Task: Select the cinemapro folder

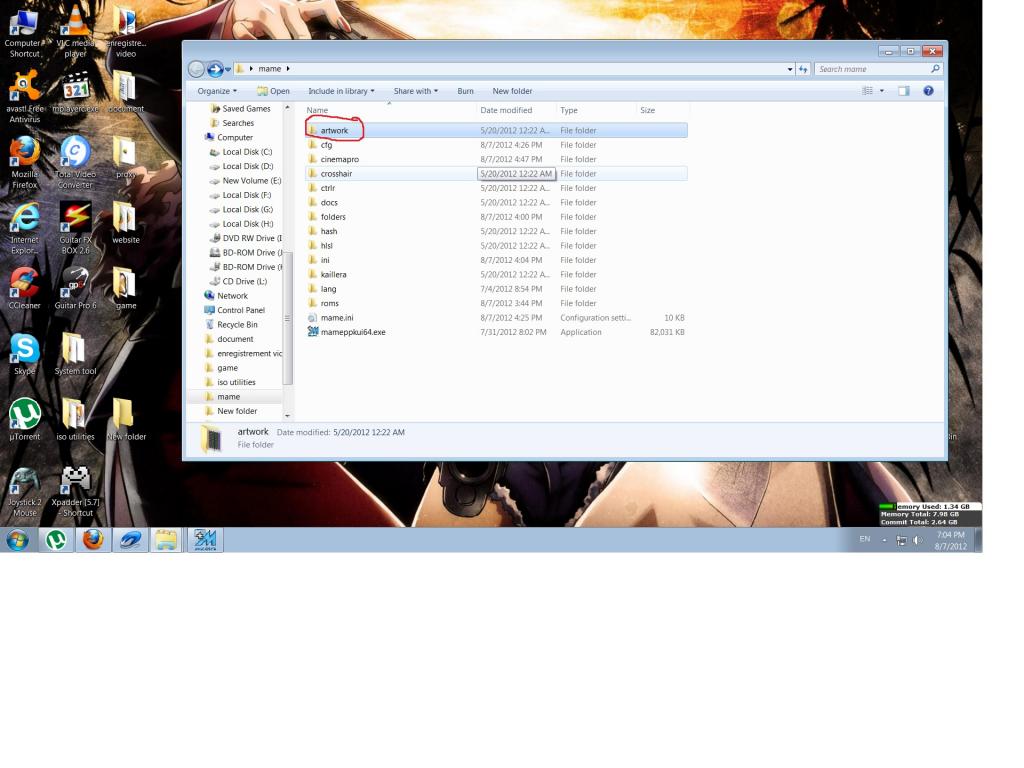Action: (x=496, y=159)
